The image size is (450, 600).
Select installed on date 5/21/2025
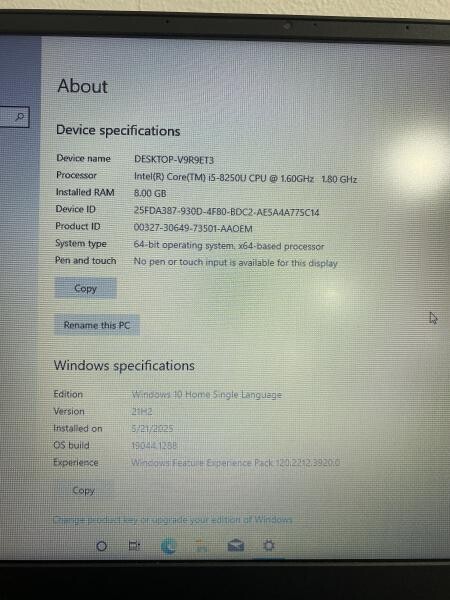pos(152,429)
